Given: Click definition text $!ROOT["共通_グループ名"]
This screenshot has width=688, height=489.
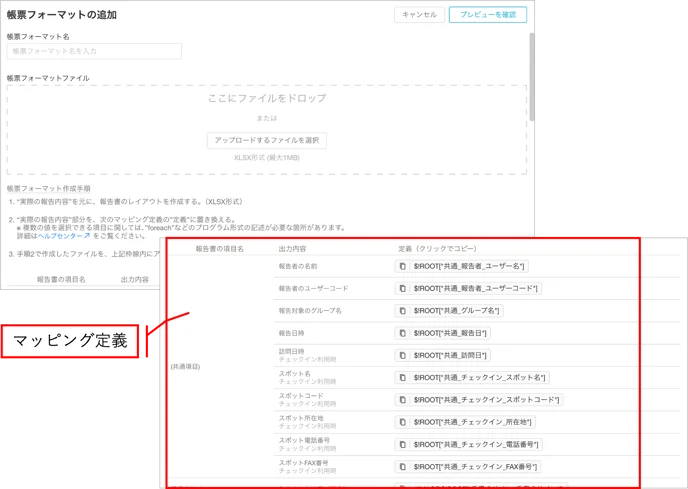Looking at the screenshot, I should (456, 311).
